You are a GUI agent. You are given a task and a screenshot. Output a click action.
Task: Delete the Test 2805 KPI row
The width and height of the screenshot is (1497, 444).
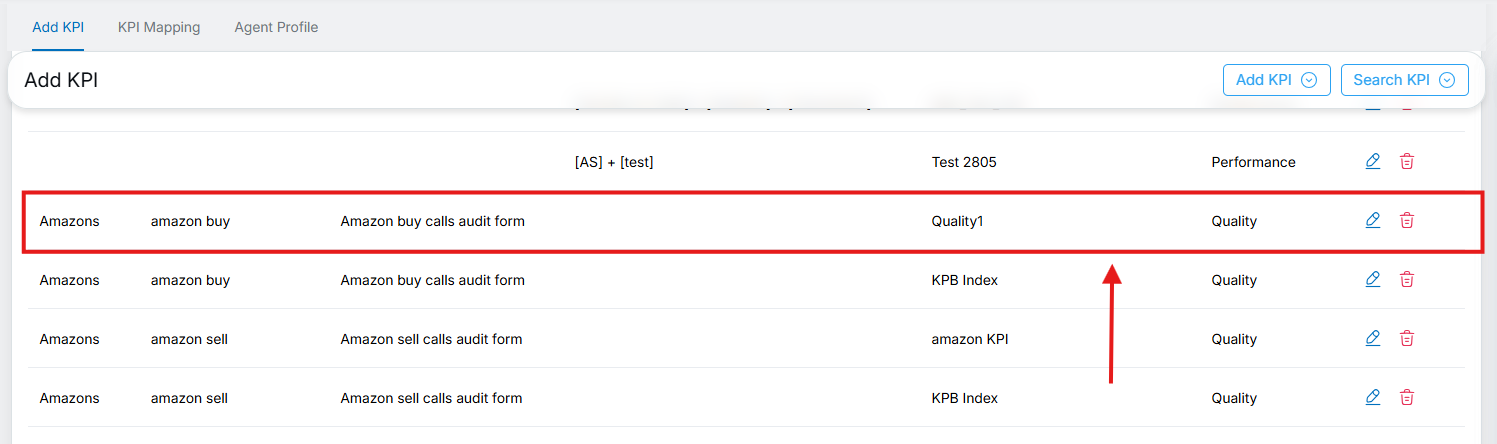tap(1406, 161)
